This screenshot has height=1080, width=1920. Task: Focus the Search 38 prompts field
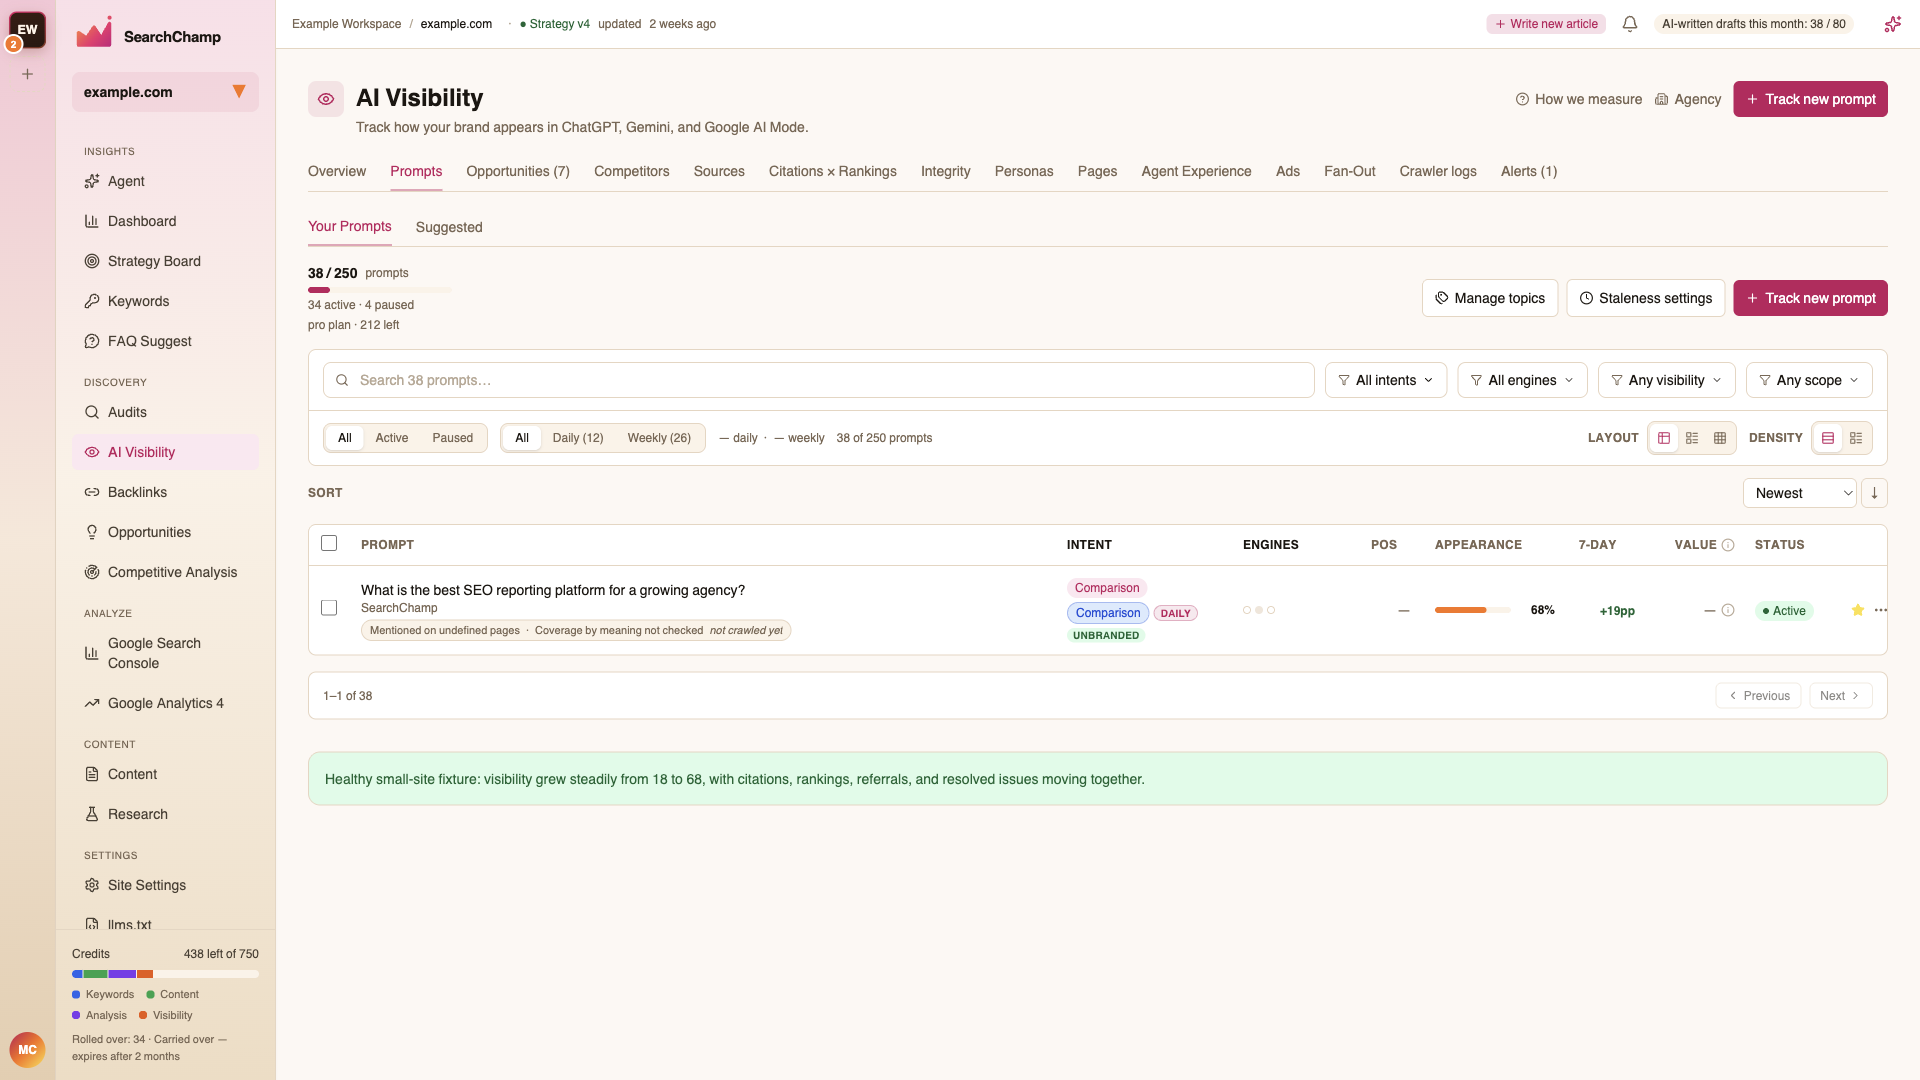818,380
